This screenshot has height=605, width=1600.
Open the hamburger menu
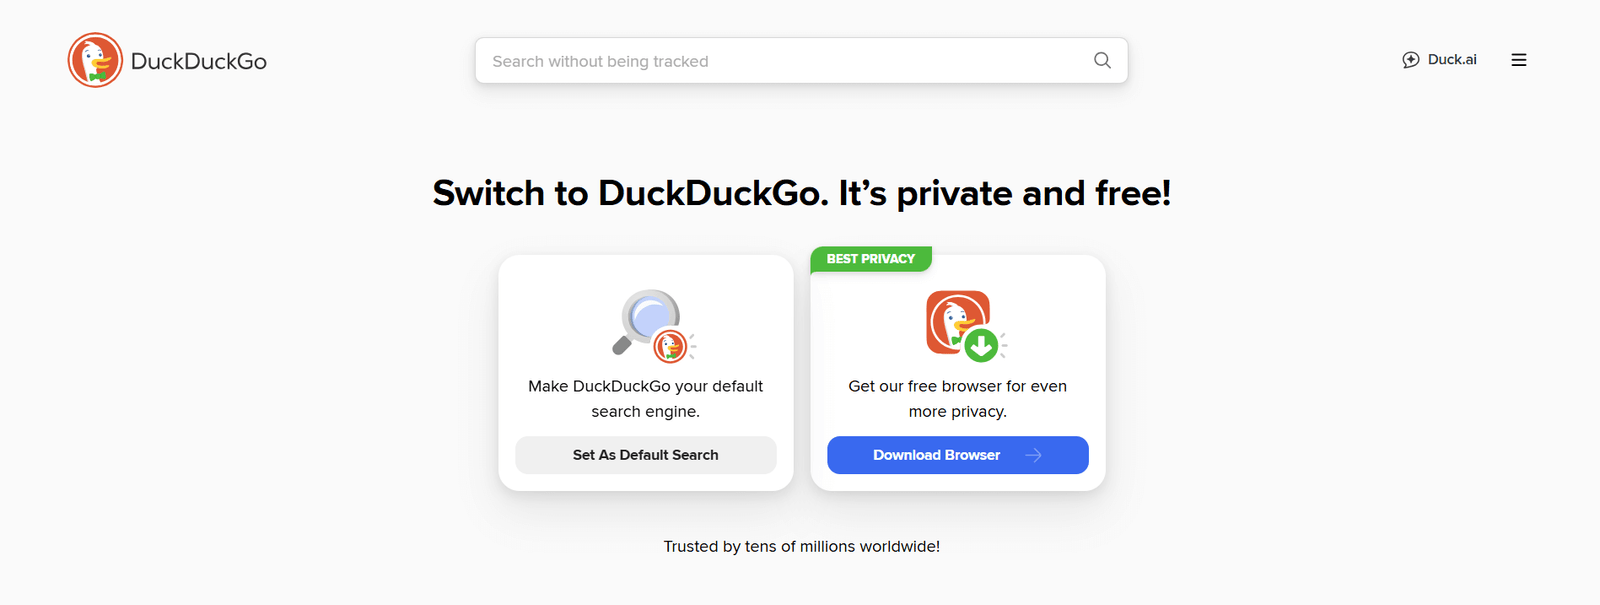pos(1519,60)
